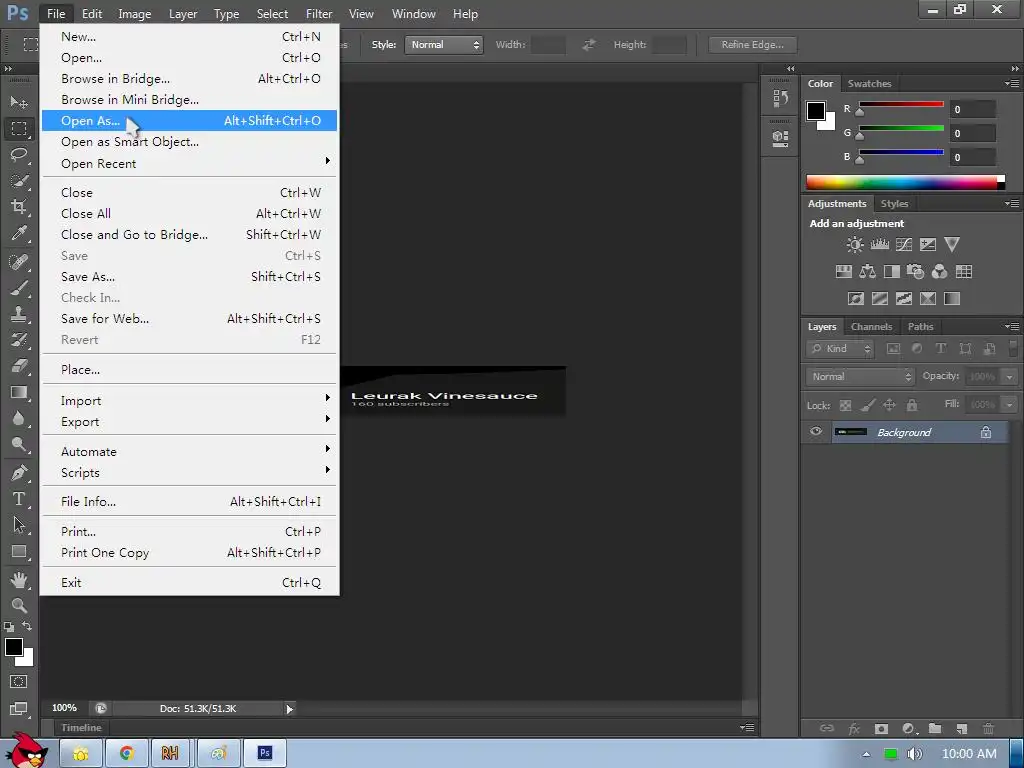This screenshot has height=768, width=1024.
Task: Choose Open As... from File menu
Action: click(x=189, y=121)
